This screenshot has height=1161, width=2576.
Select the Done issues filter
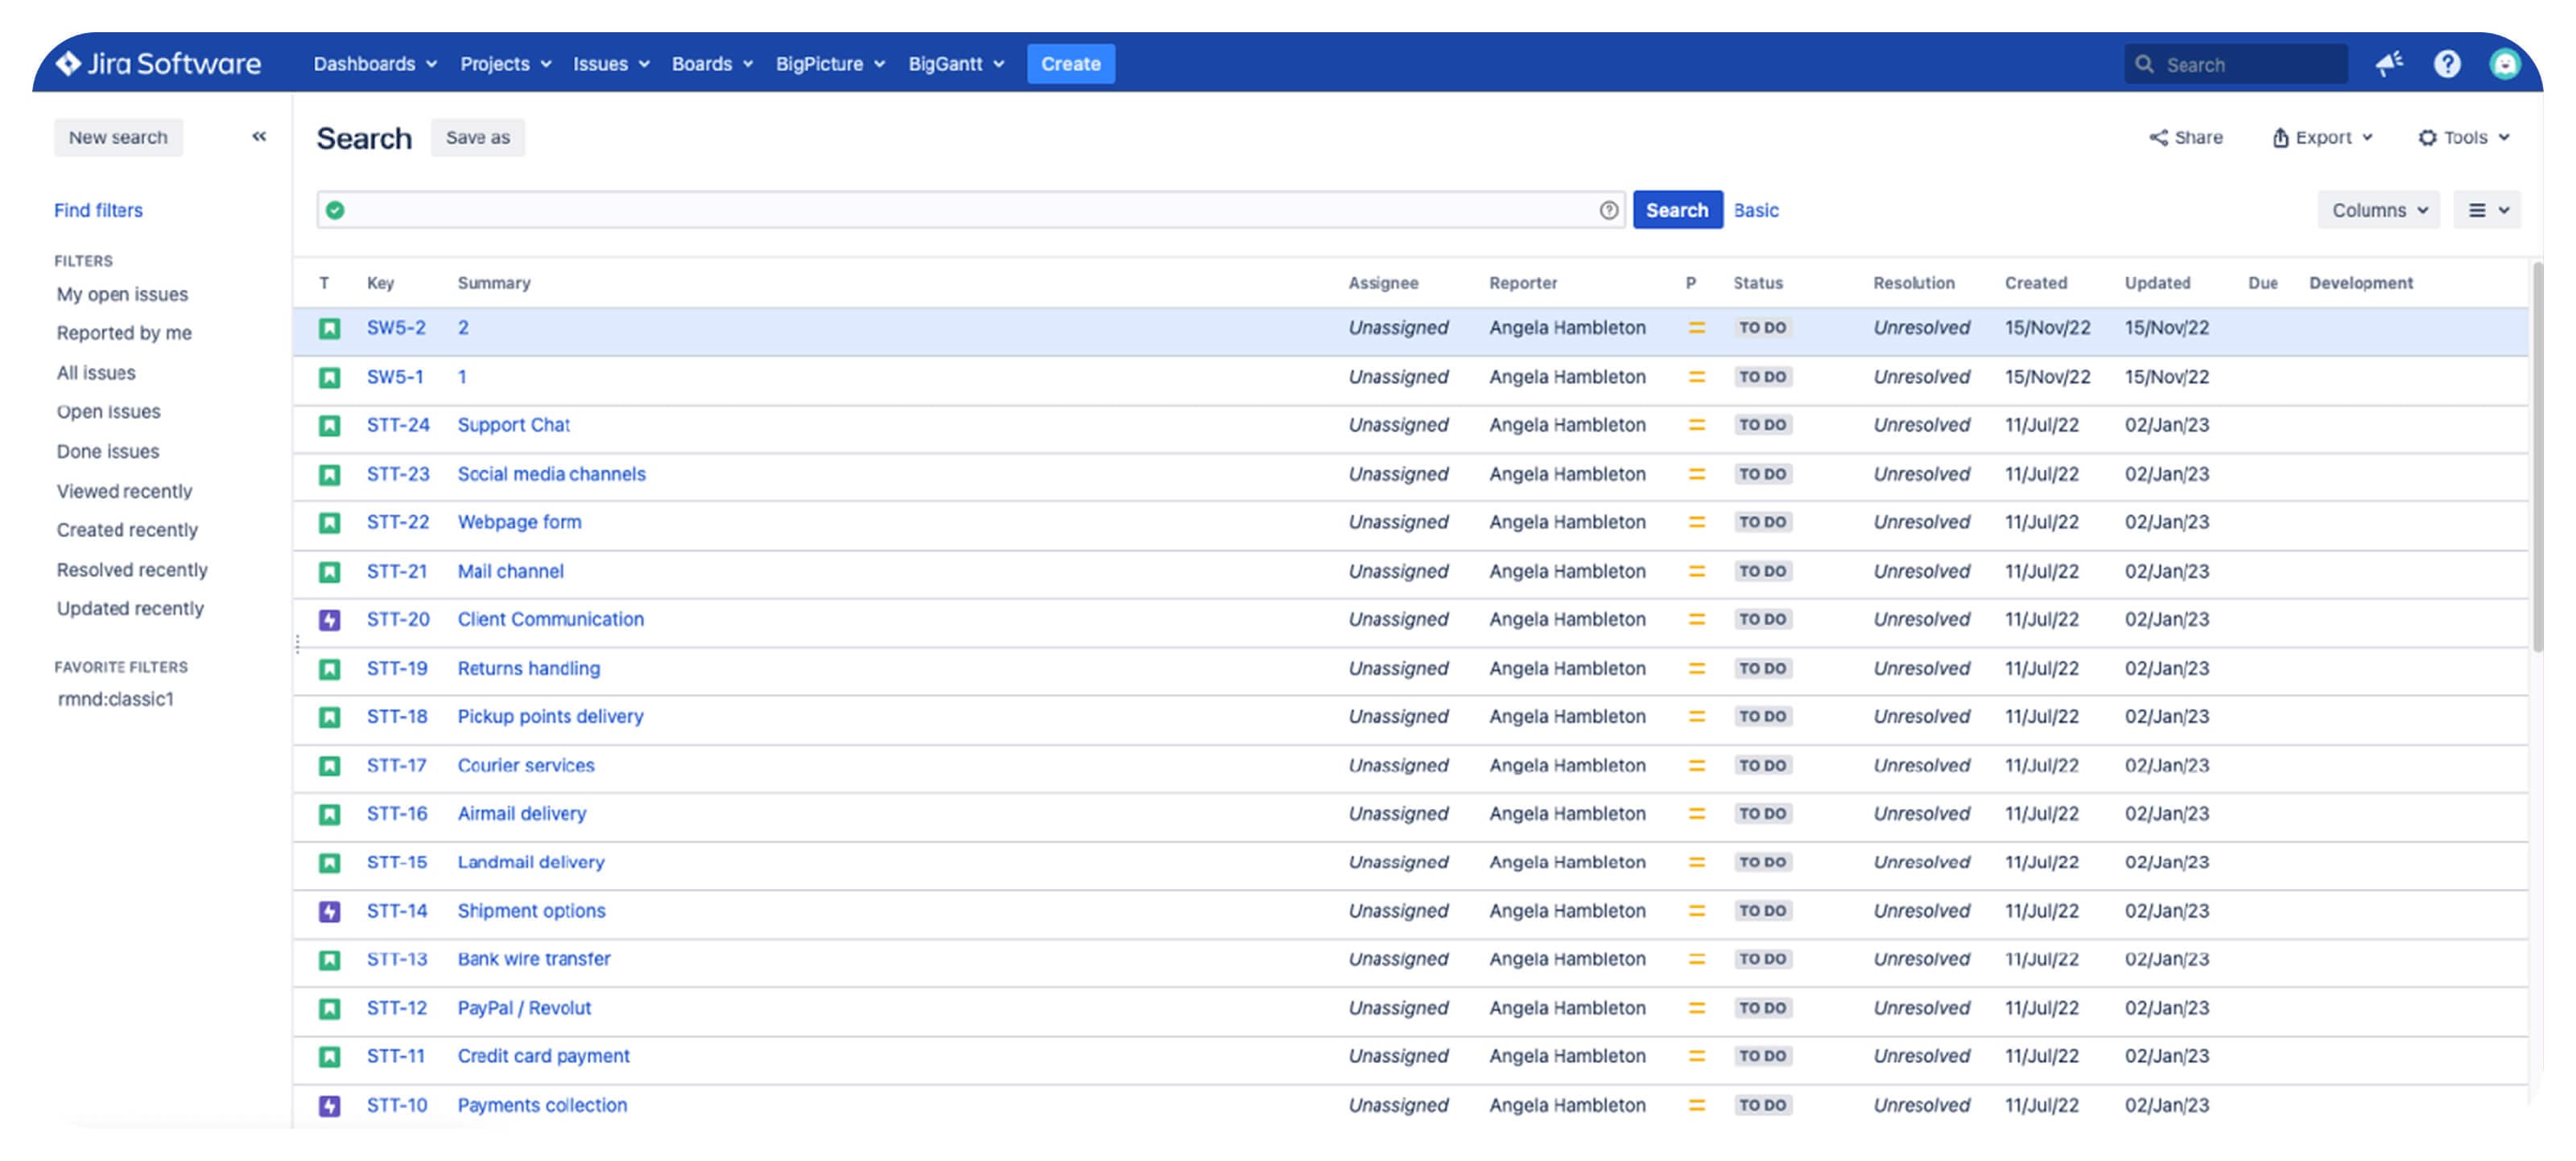[108, 452]
